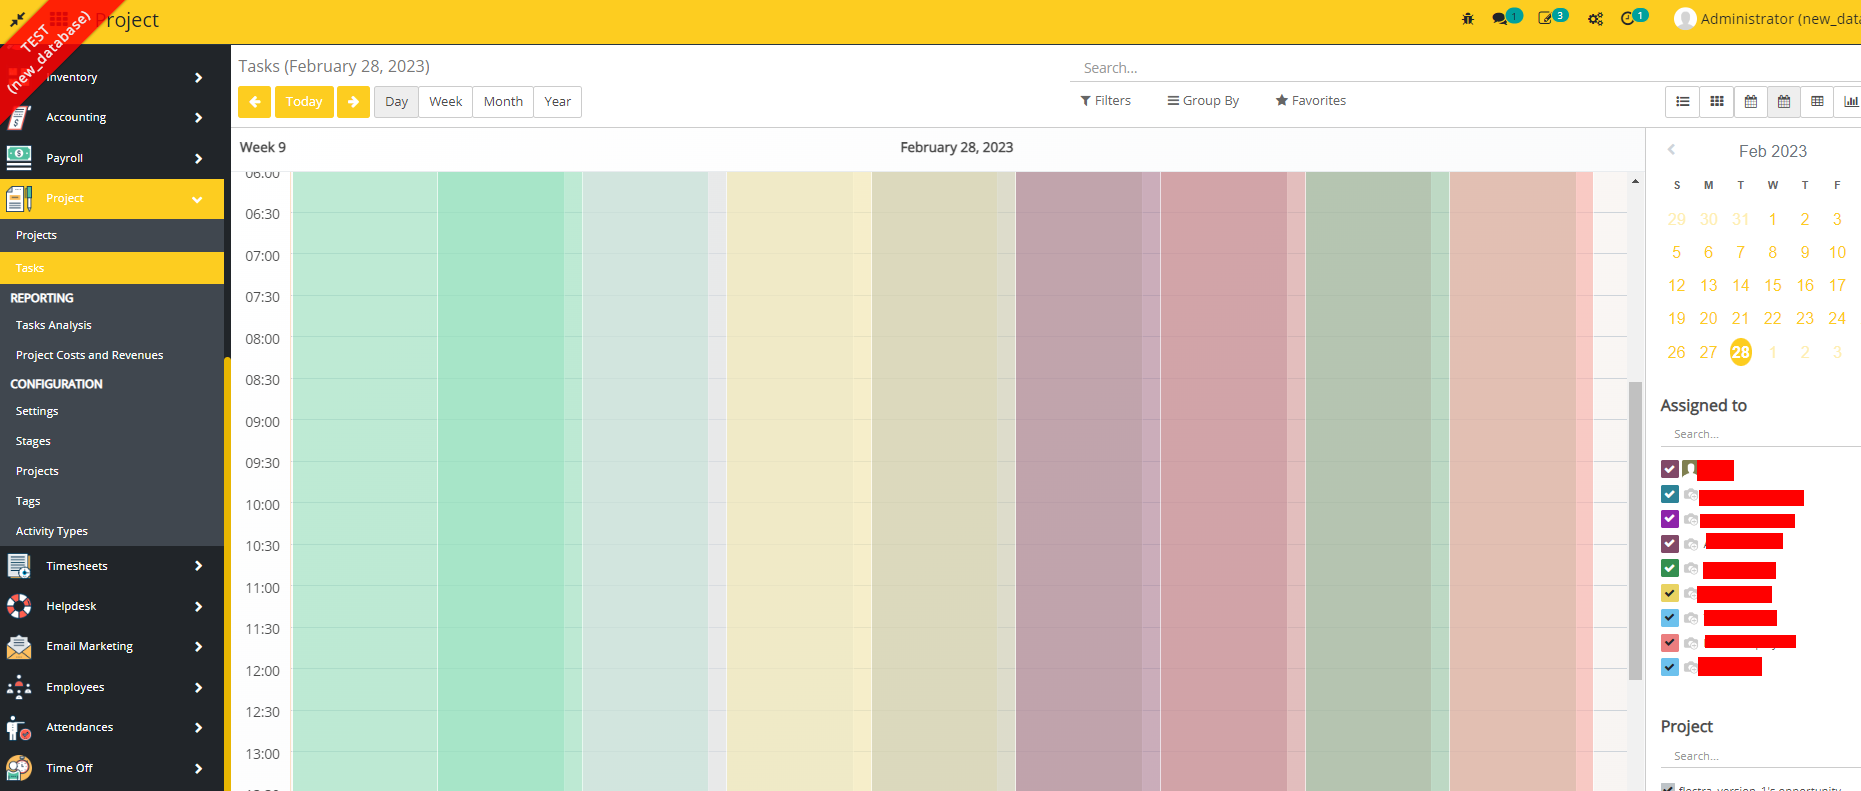Toggle the green assignee checkbox
The image size is (1861, 791).
pos(1670,568)
